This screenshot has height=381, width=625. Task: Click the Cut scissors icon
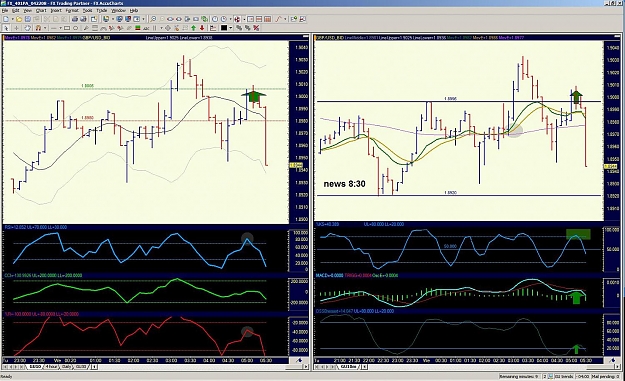(x=47, y=19)
